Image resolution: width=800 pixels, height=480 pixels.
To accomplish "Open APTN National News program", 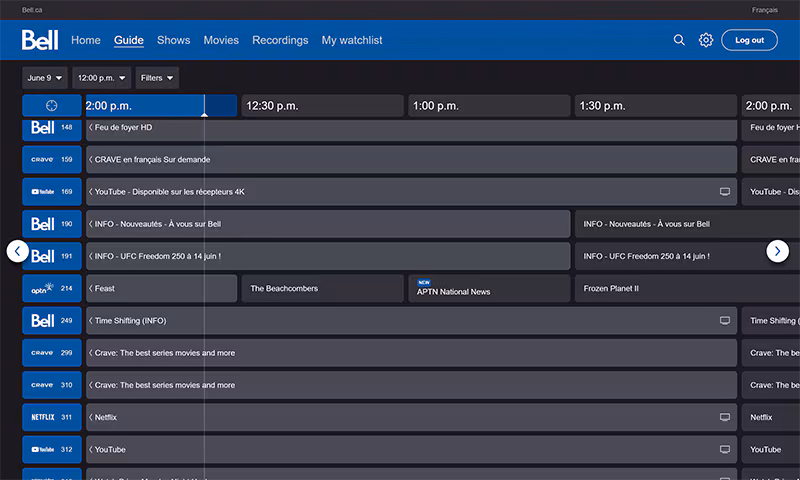I will click(x=489, y=288).
